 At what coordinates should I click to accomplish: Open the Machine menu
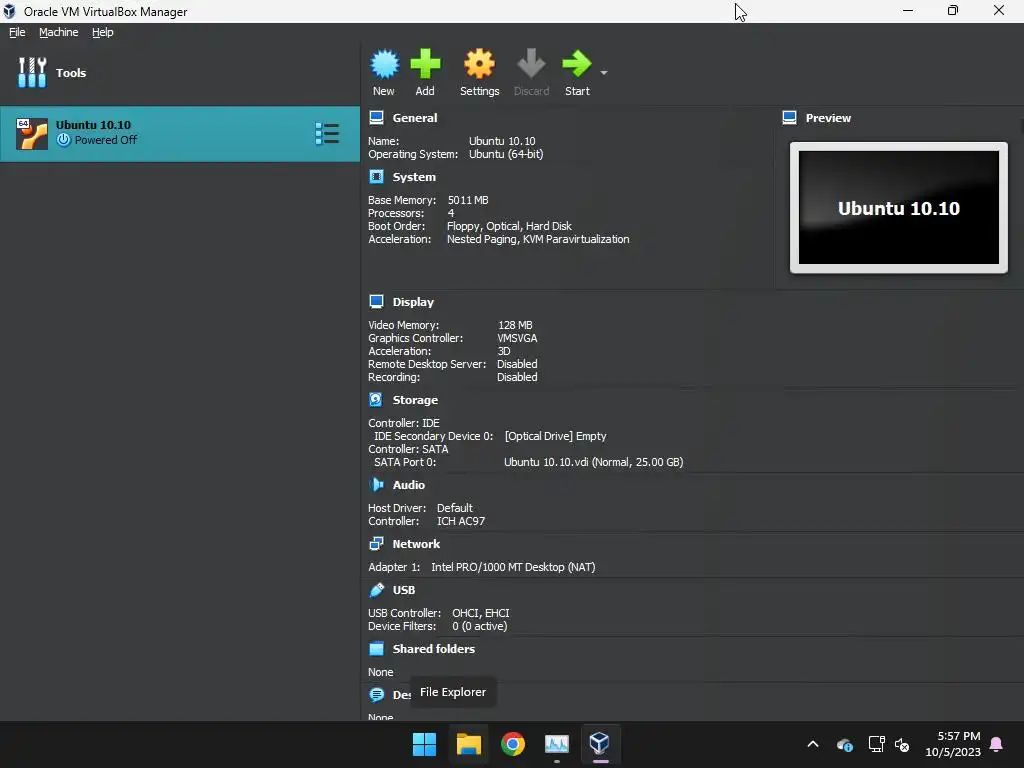(x=58, y=32)
